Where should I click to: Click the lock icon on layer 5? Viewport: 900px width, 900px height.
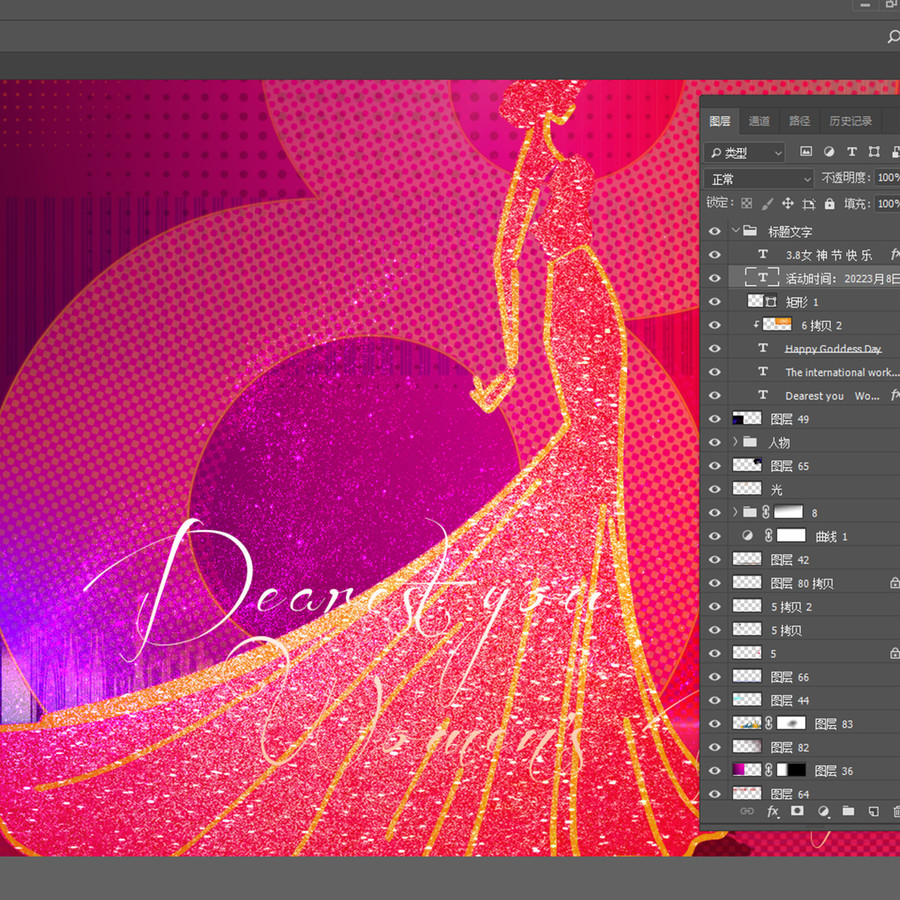(894, 653)
